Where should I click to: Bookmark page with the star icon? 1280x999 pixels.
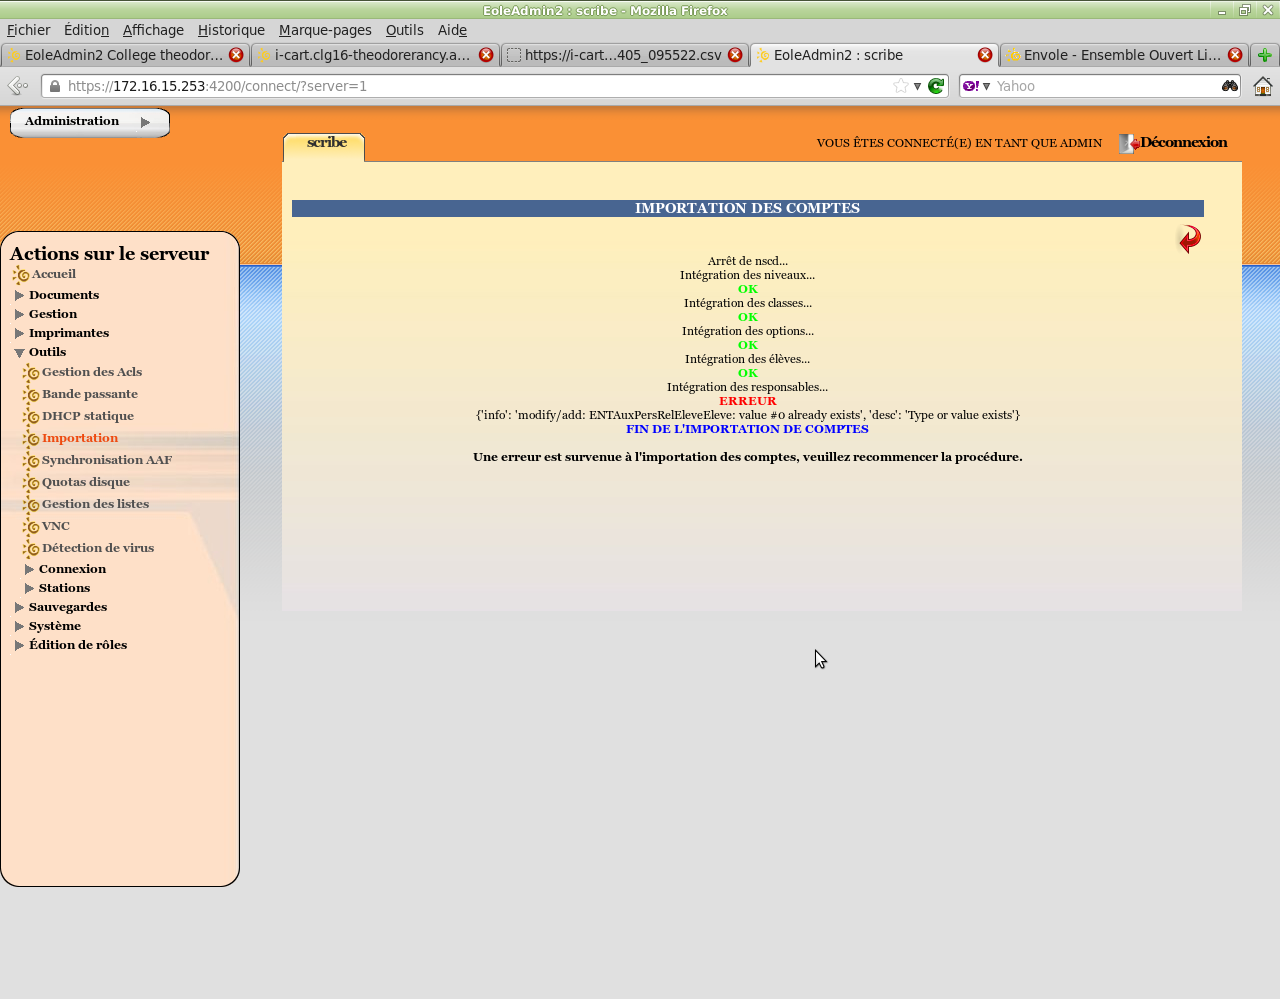tap(901, 86)
